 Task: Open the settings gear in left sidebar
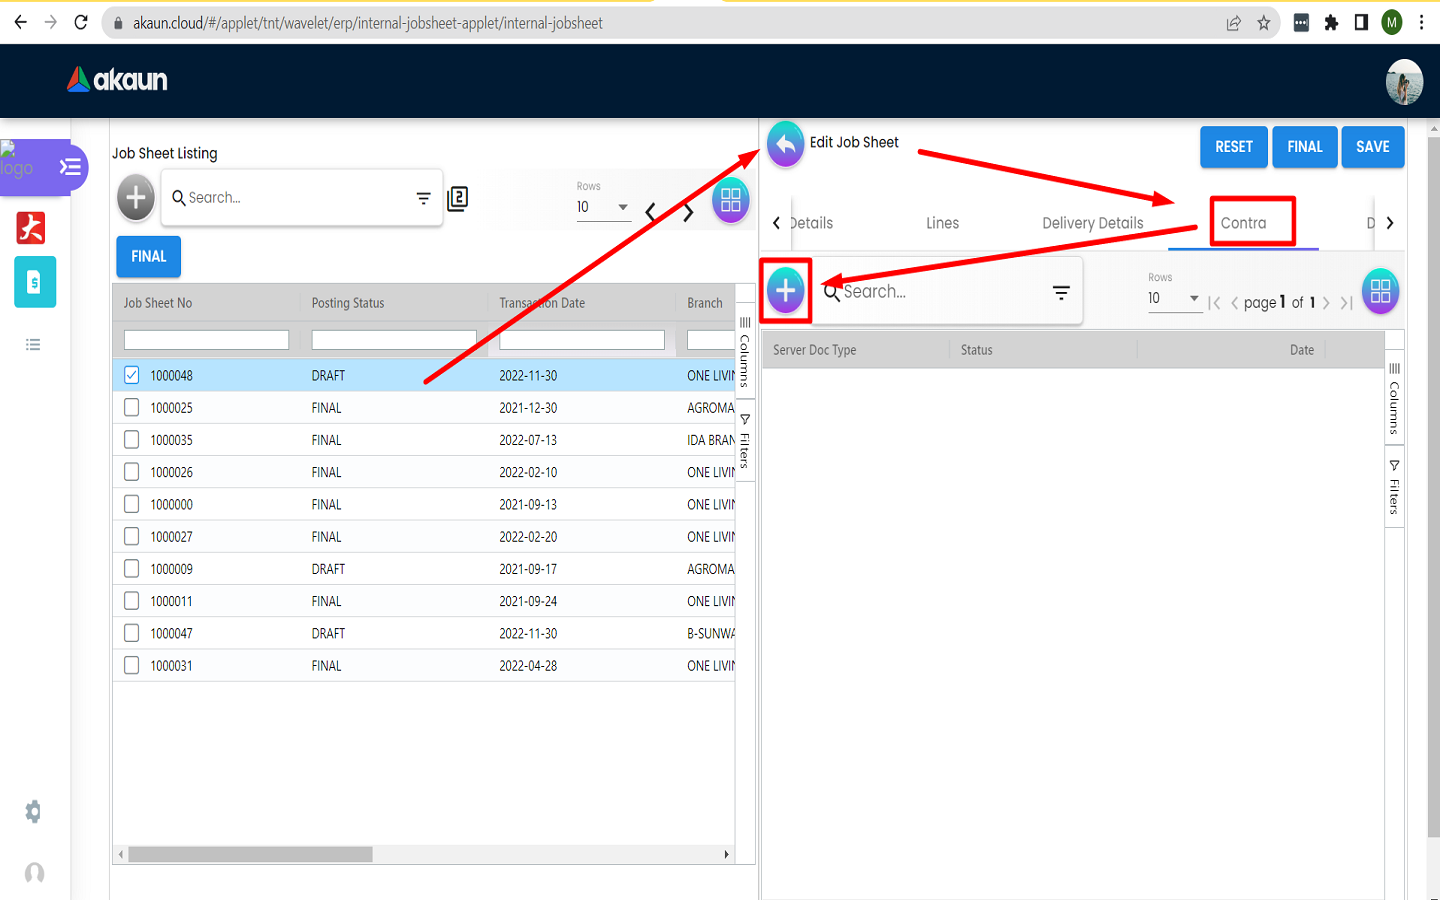tap(33, 811)
